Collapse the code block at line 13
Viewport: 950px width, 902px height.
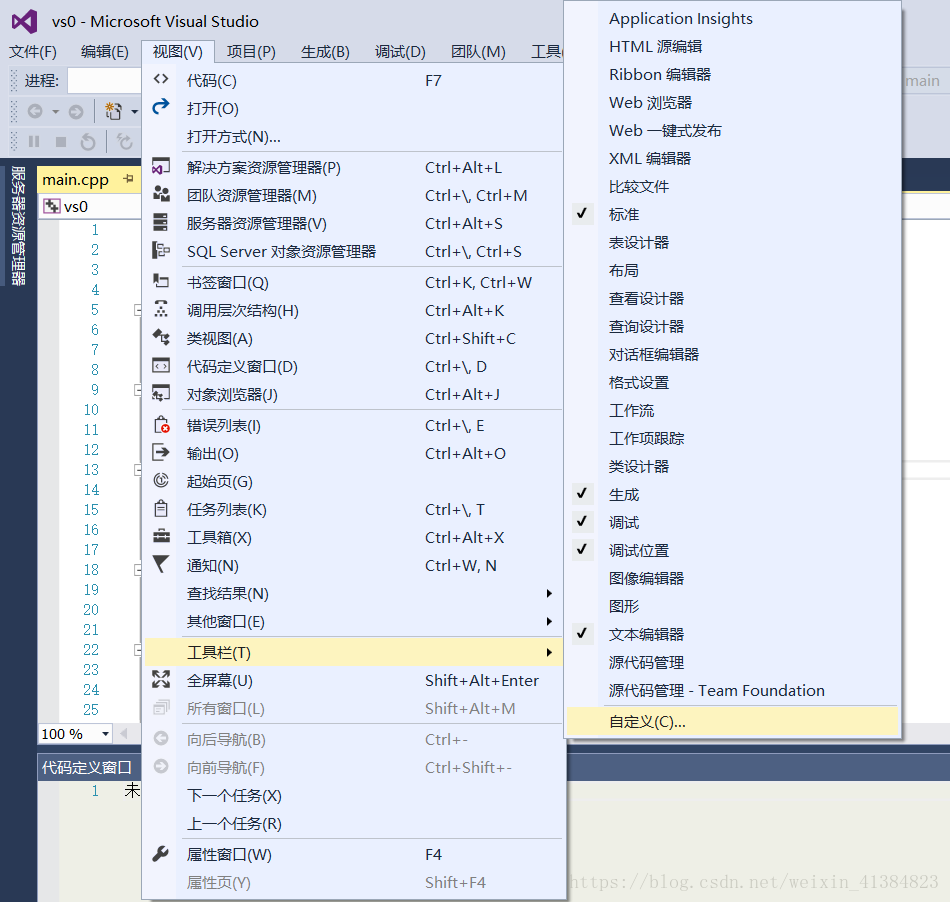138,470
